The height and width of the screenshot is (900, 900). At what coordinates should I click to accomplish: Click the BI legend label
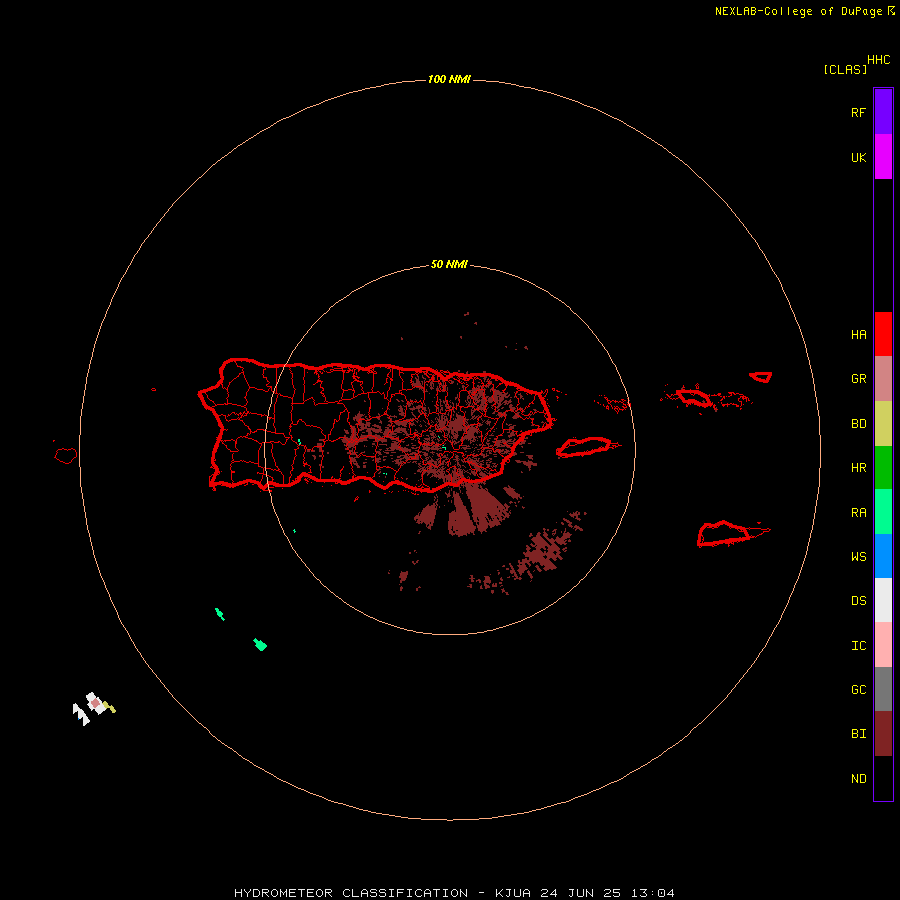point(858,734)
